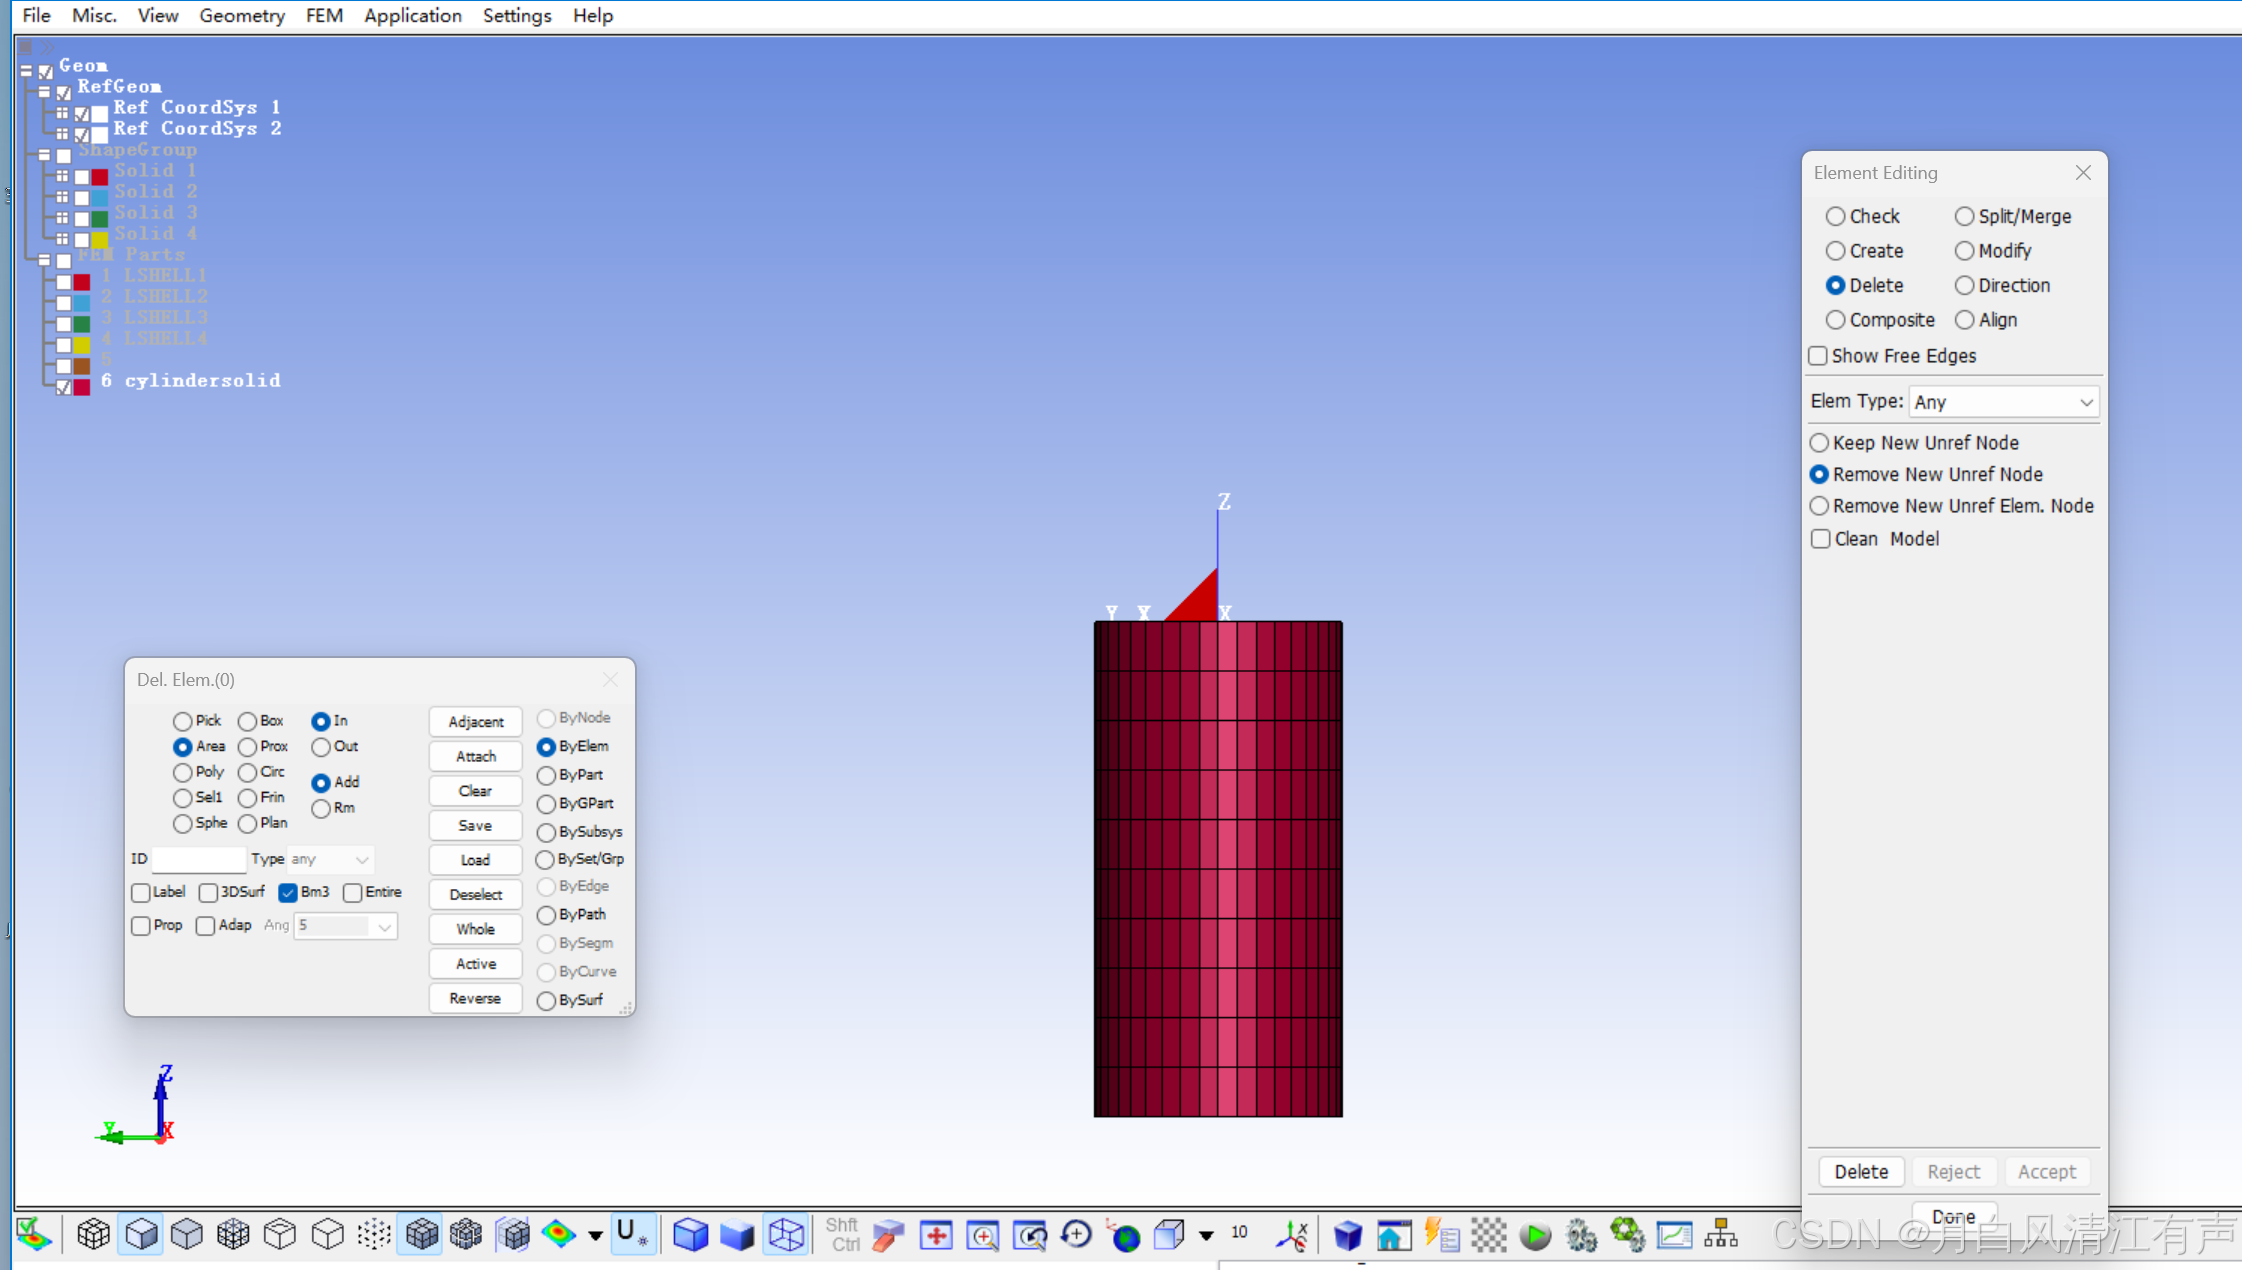Uncheck the Bm3 checkbox
The width and height of the screenshot is (2242, 1270).
(x=289, y=892)
